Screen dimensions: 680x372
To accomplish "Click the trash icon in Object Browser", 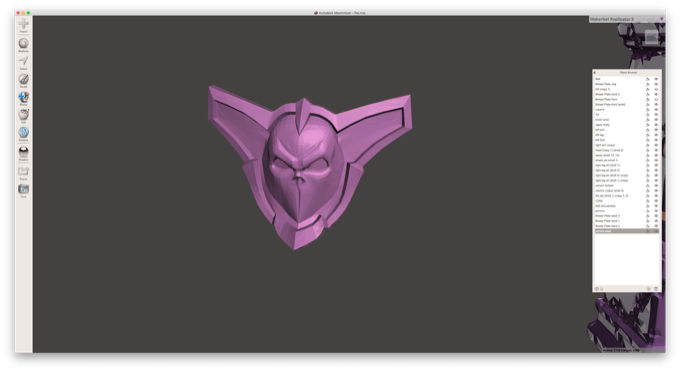I will [656, 289].
